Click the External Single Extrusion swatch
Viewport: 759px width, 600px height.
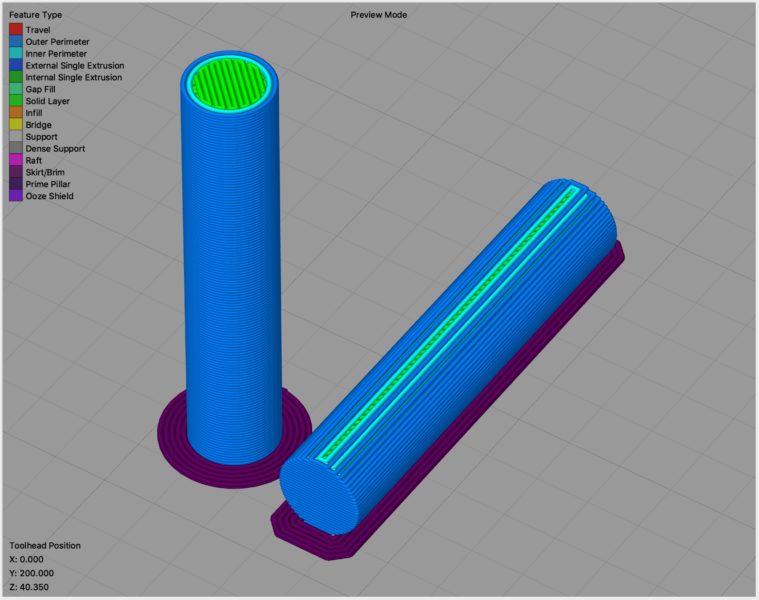click(x=16, y=65)
